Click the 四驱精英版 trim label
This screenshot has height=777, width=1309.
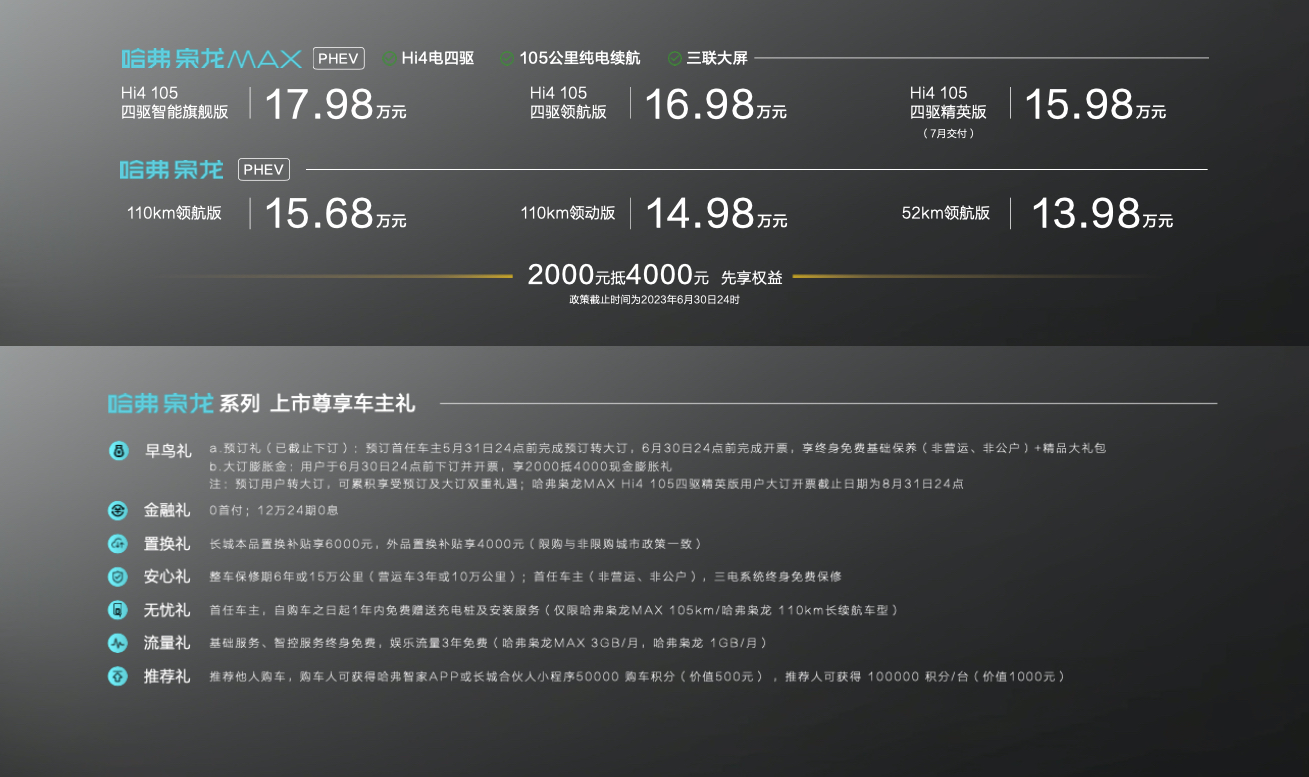point(948,112)
